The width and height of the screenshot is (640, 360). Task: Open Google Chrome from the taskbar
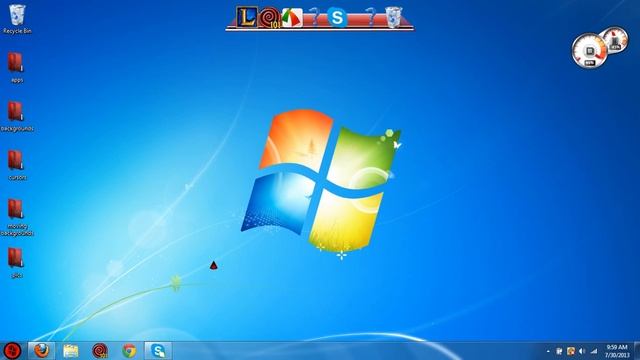(x=129, y=351)
